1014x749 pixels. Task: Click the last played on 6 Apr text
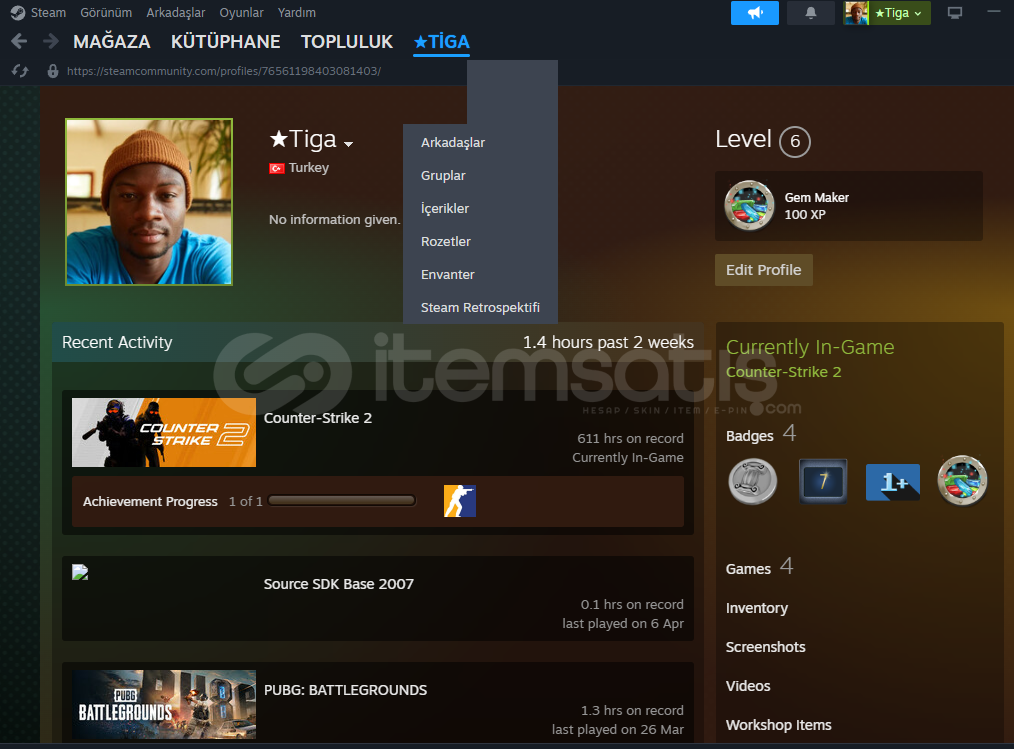[x=623, y=624]
